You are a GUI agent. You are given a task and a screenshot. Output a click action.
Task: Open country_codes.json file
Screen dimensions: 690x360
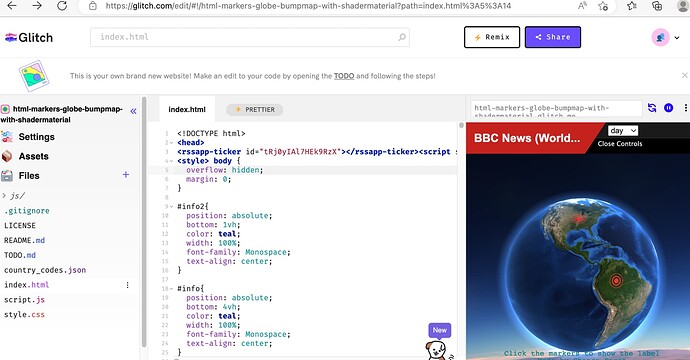(x=45, y=270)
